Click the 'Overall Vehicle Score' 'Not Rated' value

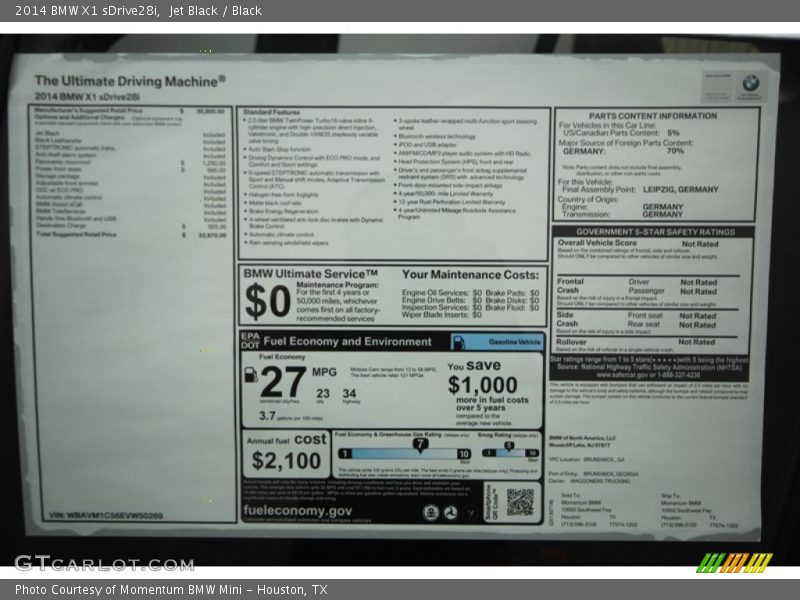pyautogui.click(x=699, y=244)
